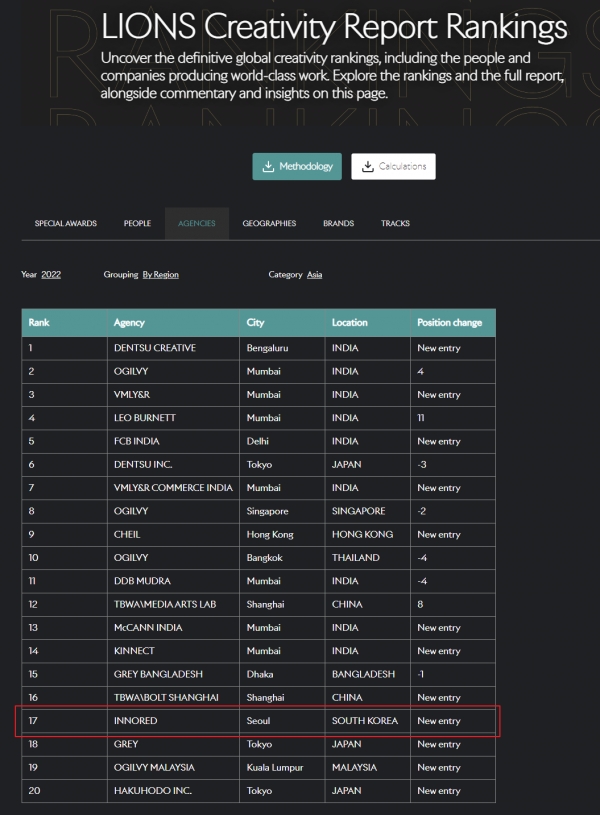Select the DENTSU INC. agency cell
Screen dimensions: 600x815
pos(173,464)
